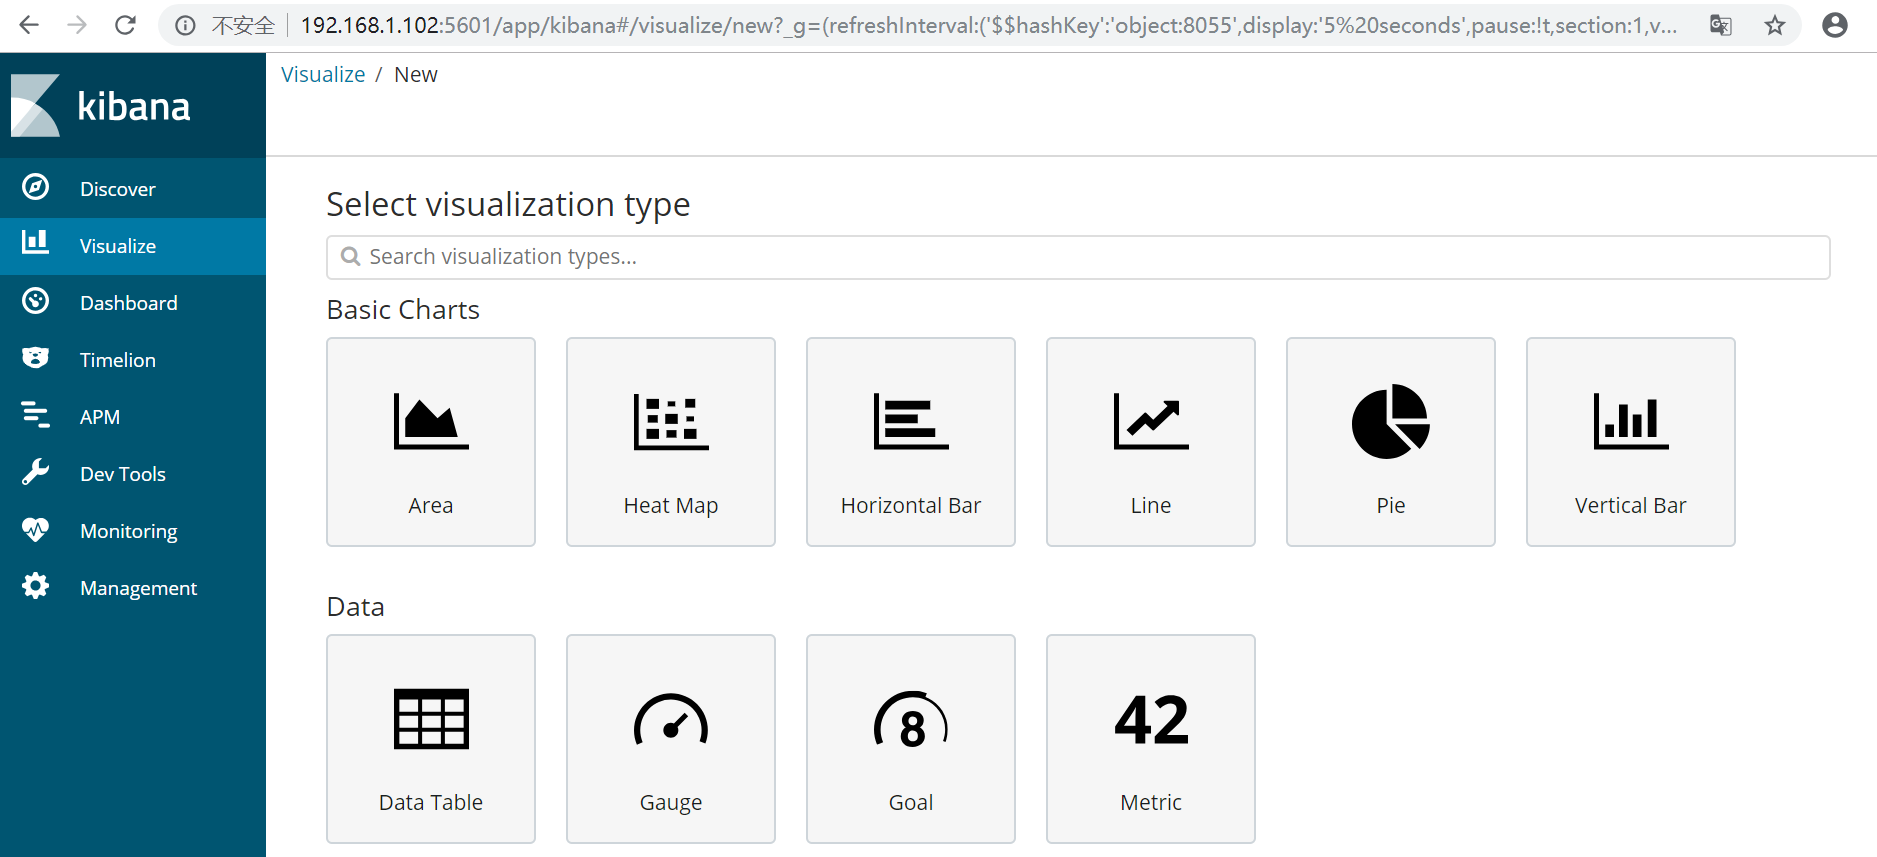Click the Gauge label
Screen dimensions: 1877x857
click(x=671, y=803)
